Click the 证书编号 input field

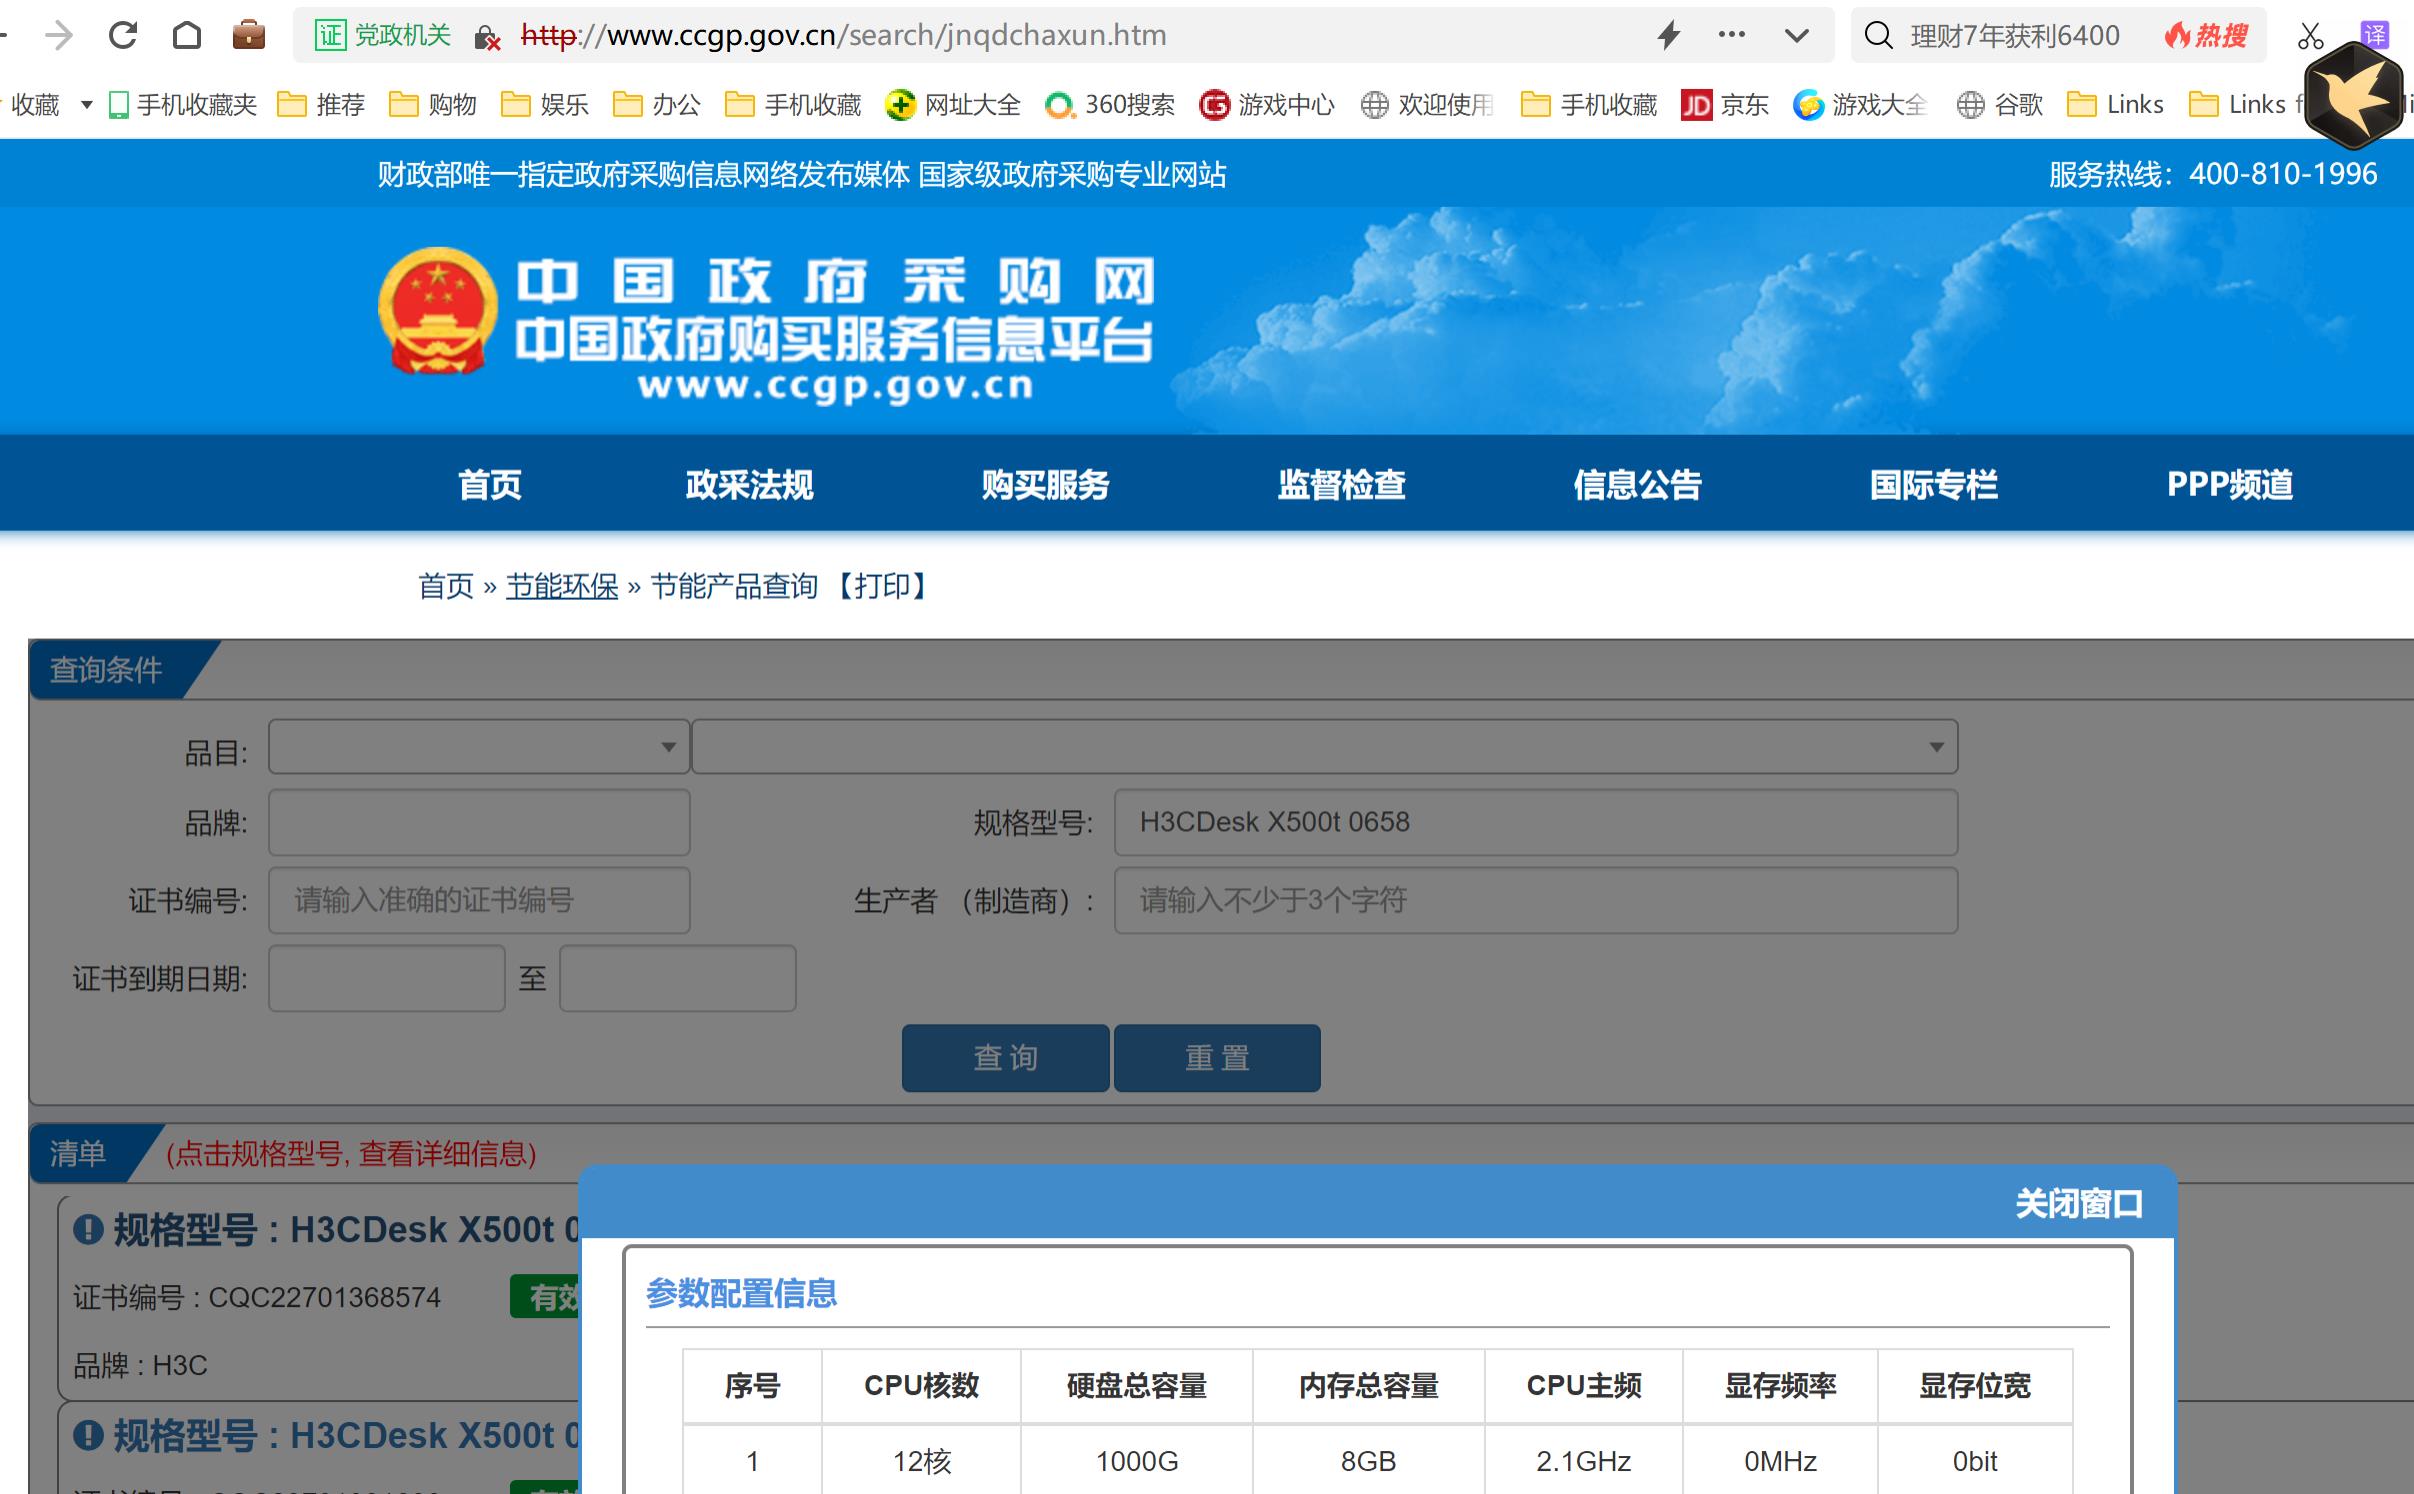pyautogui.click(x=479, y=900)
